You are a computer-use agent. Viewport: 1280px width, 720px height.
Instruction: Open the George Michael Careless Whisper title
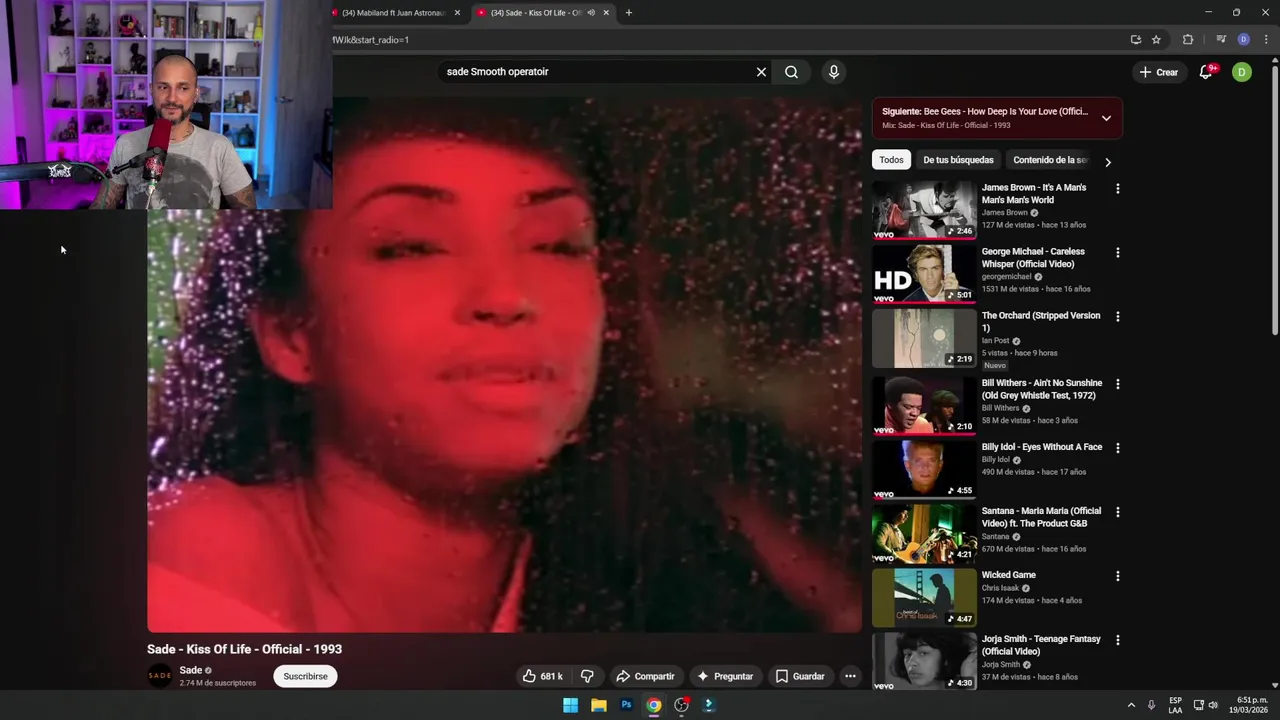pos(1033,258)
